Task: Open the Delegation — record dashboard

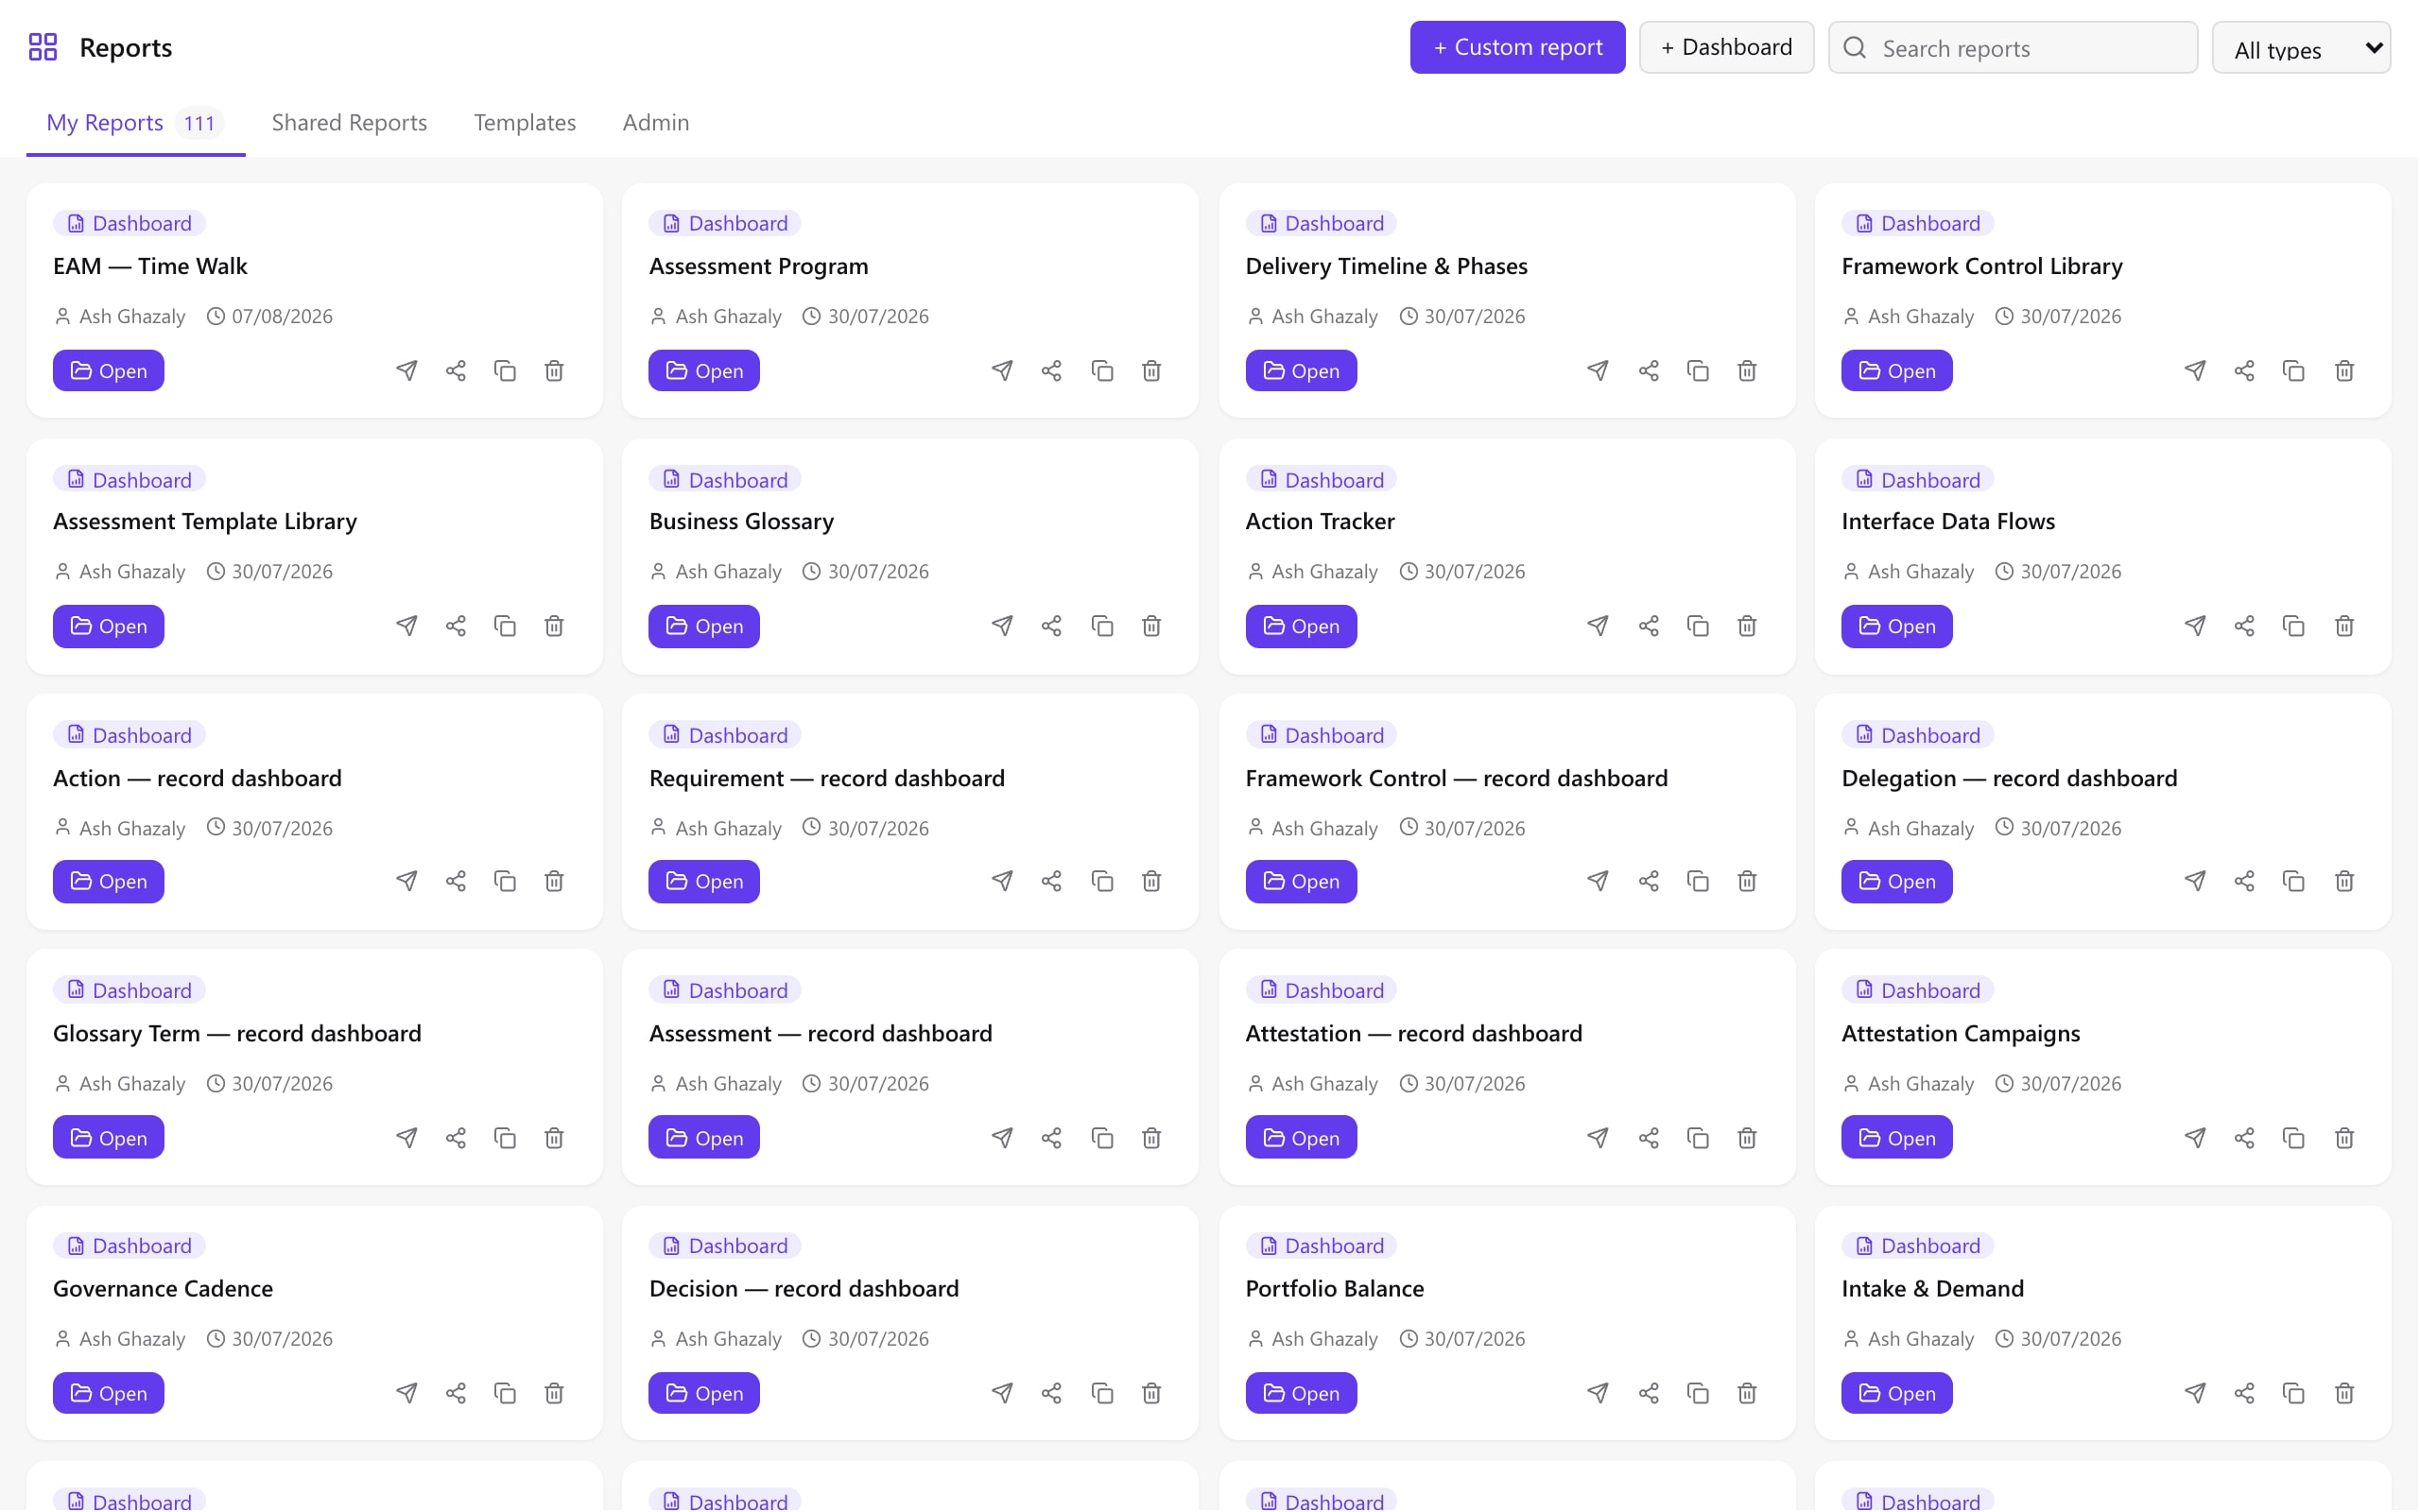Action: pyautogui.click(x=1898, y=881)
